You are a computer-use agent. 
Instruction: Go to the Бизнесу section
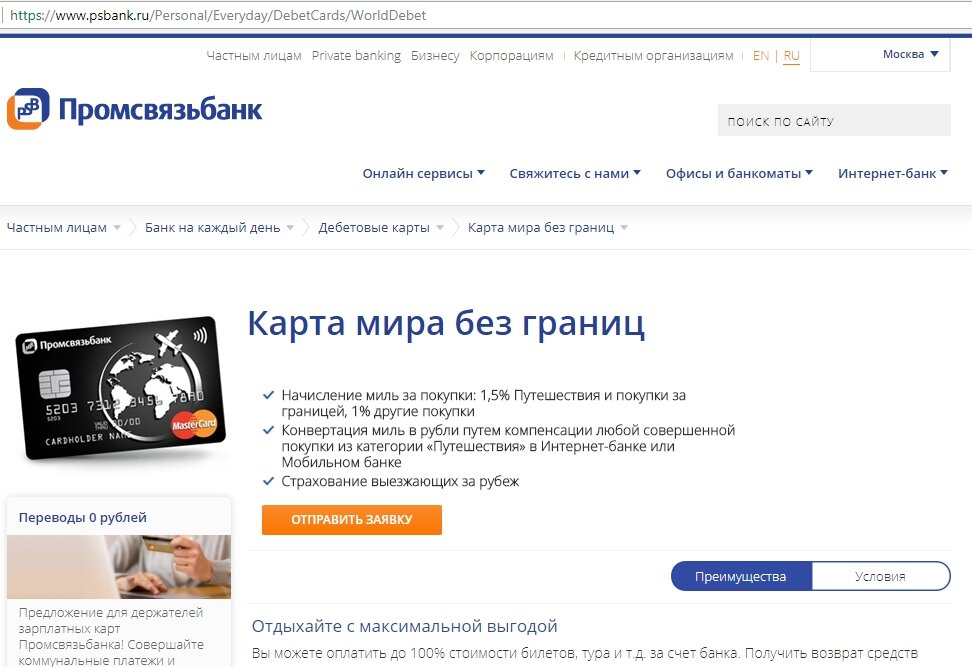click(x=435, y=56)
